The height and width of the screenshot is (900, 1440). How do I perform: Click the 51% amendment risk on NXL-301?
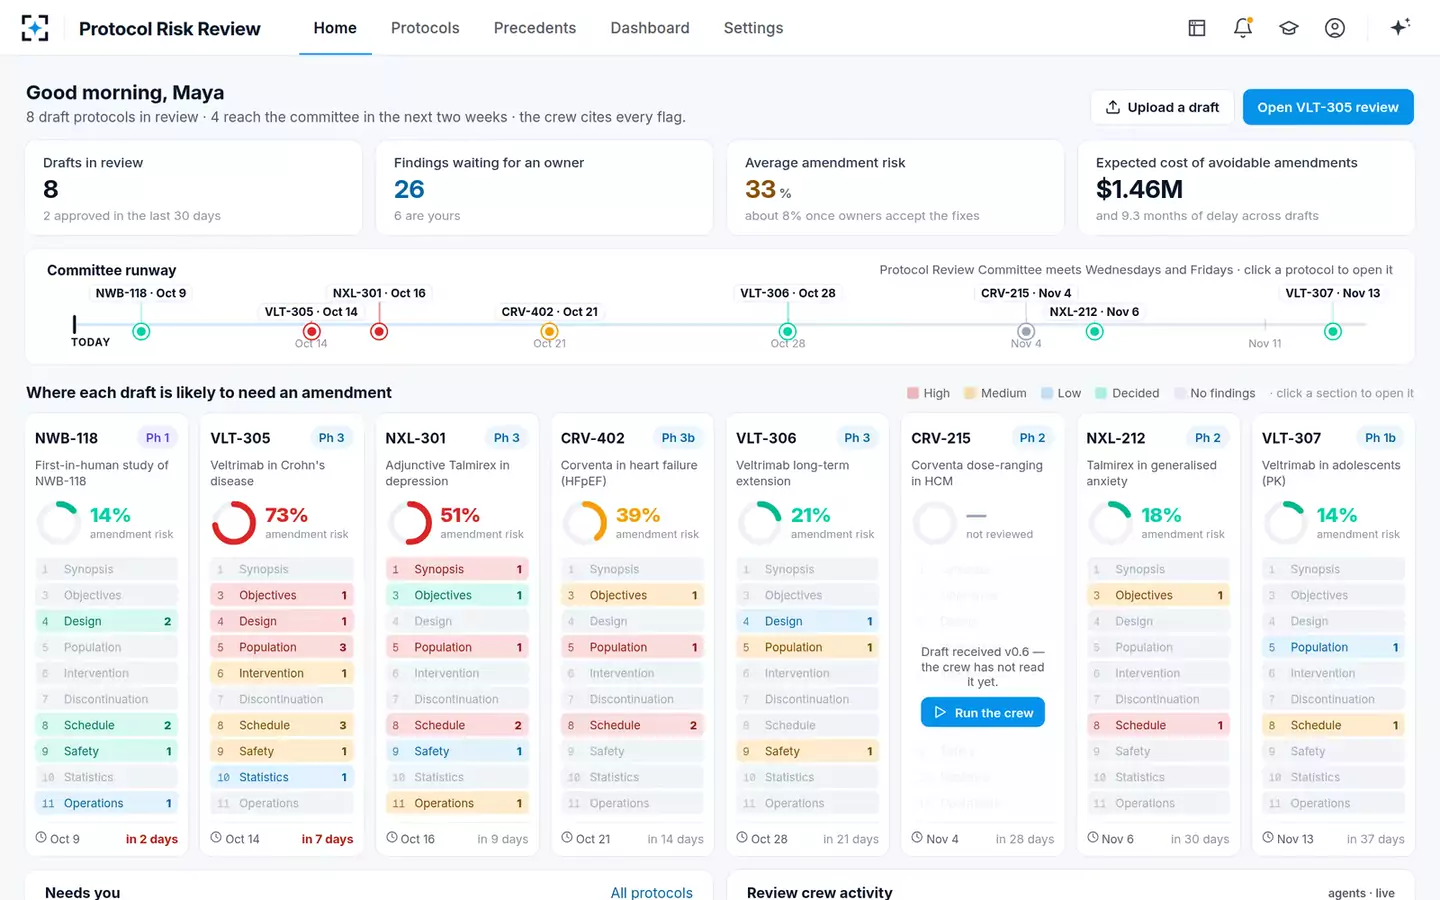(460, 515)
